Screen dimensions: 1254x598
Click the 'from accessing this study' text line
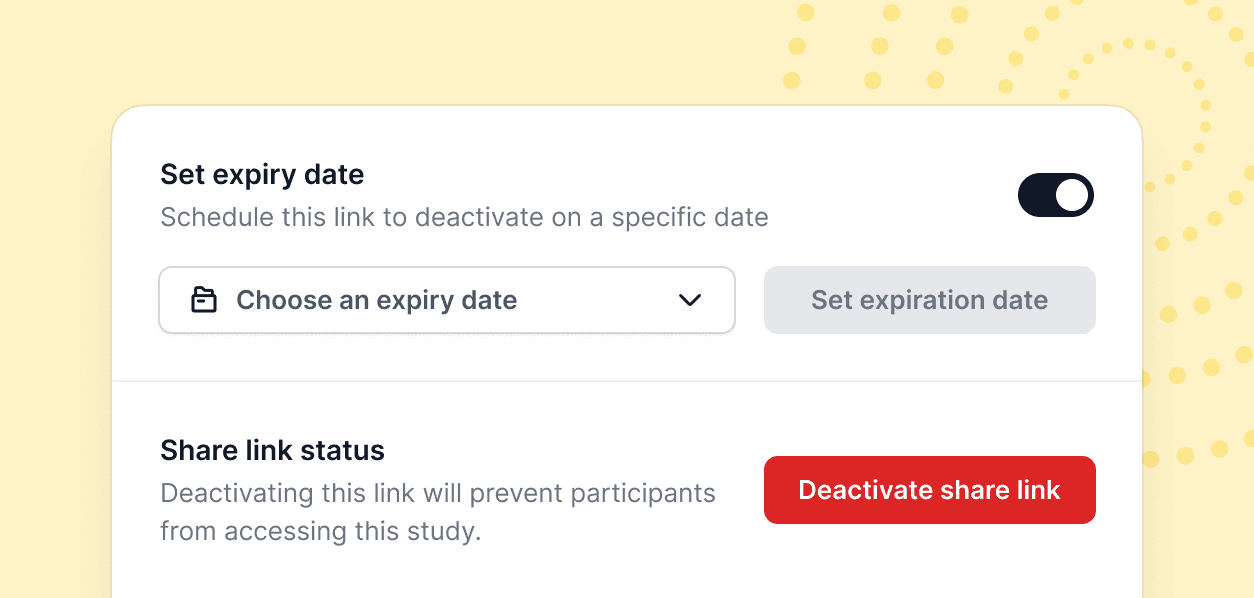(321, 531)
